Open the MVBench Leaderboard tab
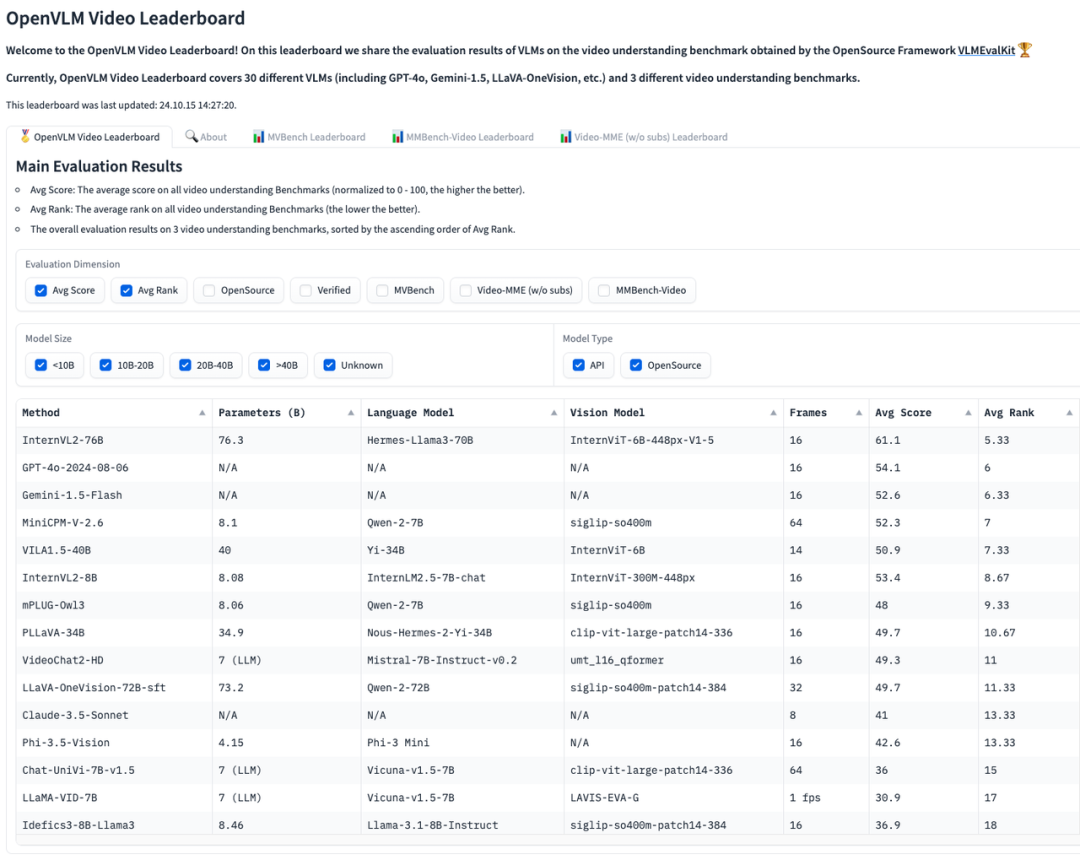This screenshot has width=1080, height=860. [x=309, y=137]
